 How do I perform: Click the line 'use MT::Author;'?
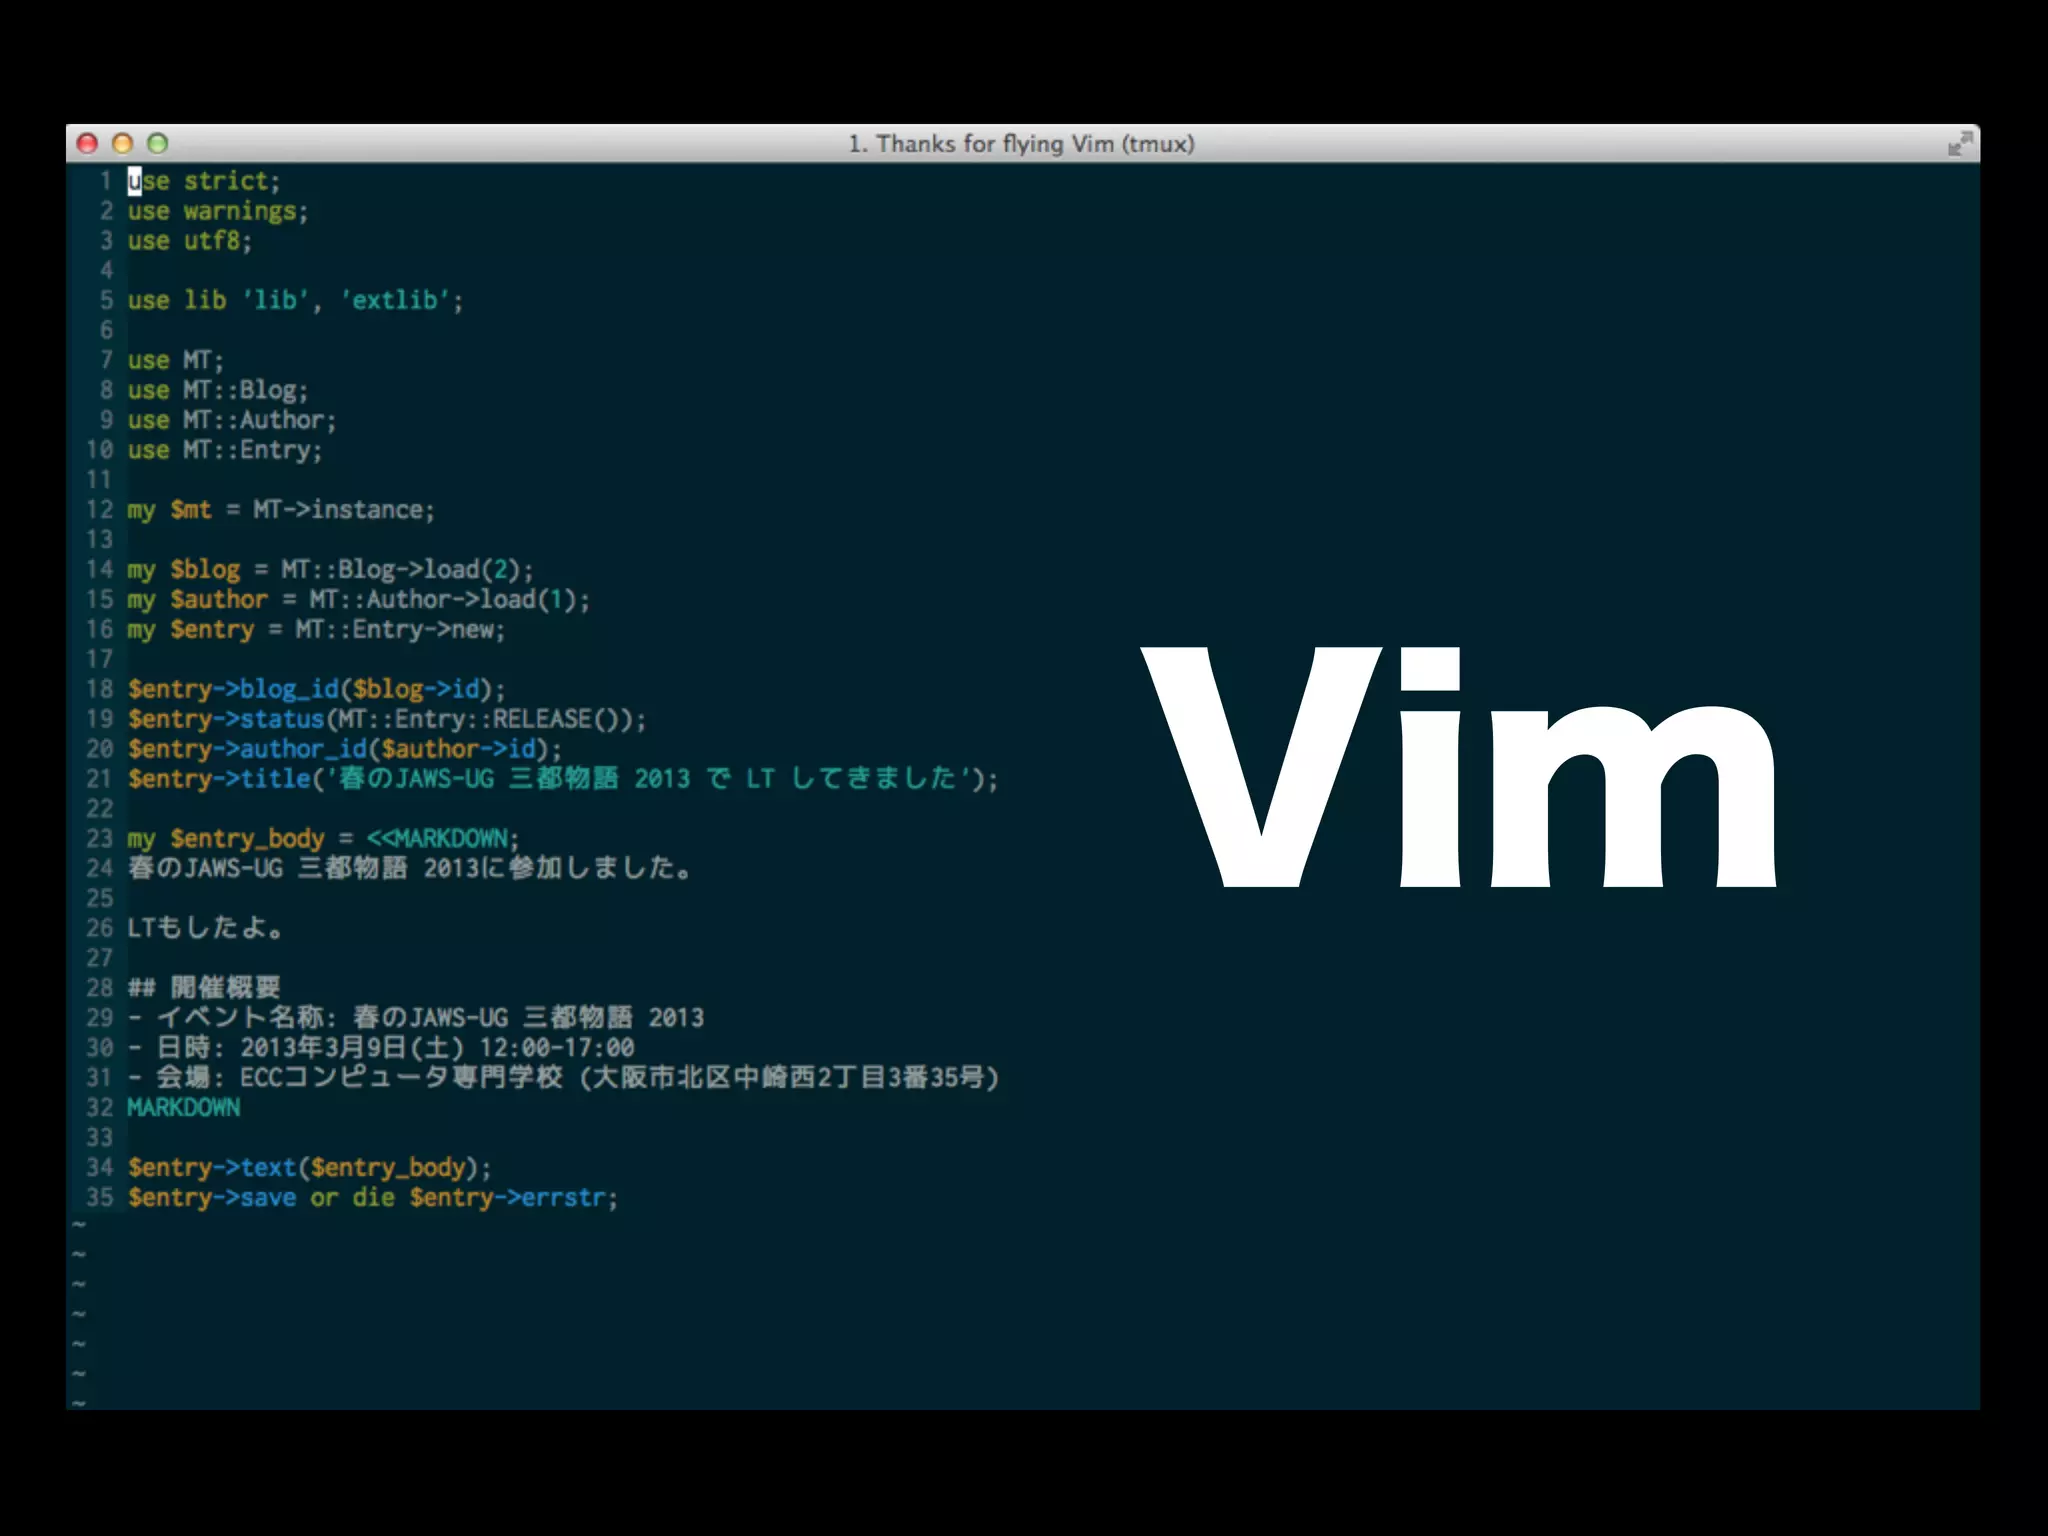tap(232, 420)
